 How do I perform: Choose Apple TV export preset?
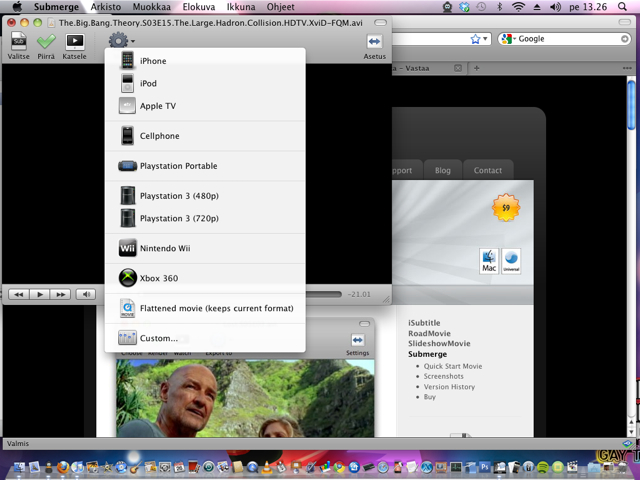205,106
